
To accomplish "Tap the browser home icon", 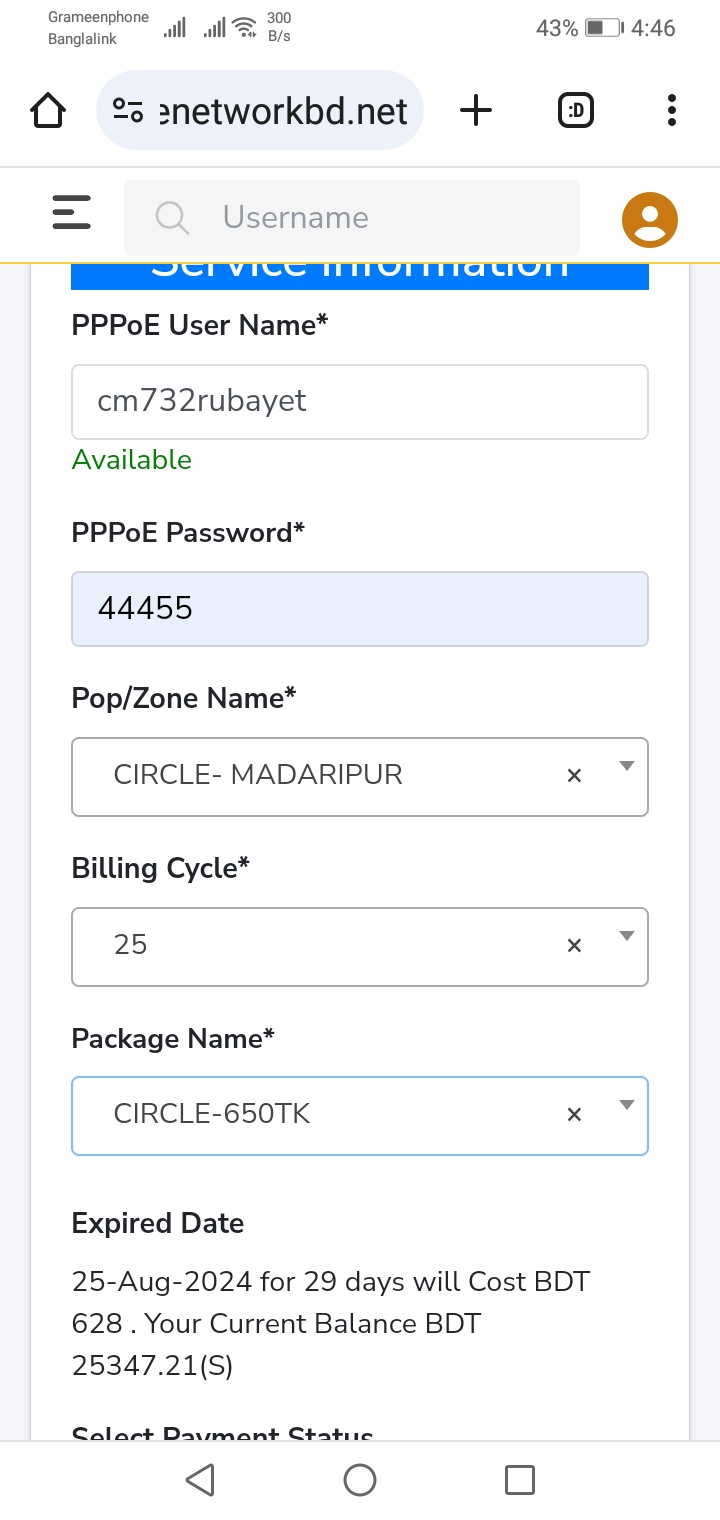I will [48, 110].
